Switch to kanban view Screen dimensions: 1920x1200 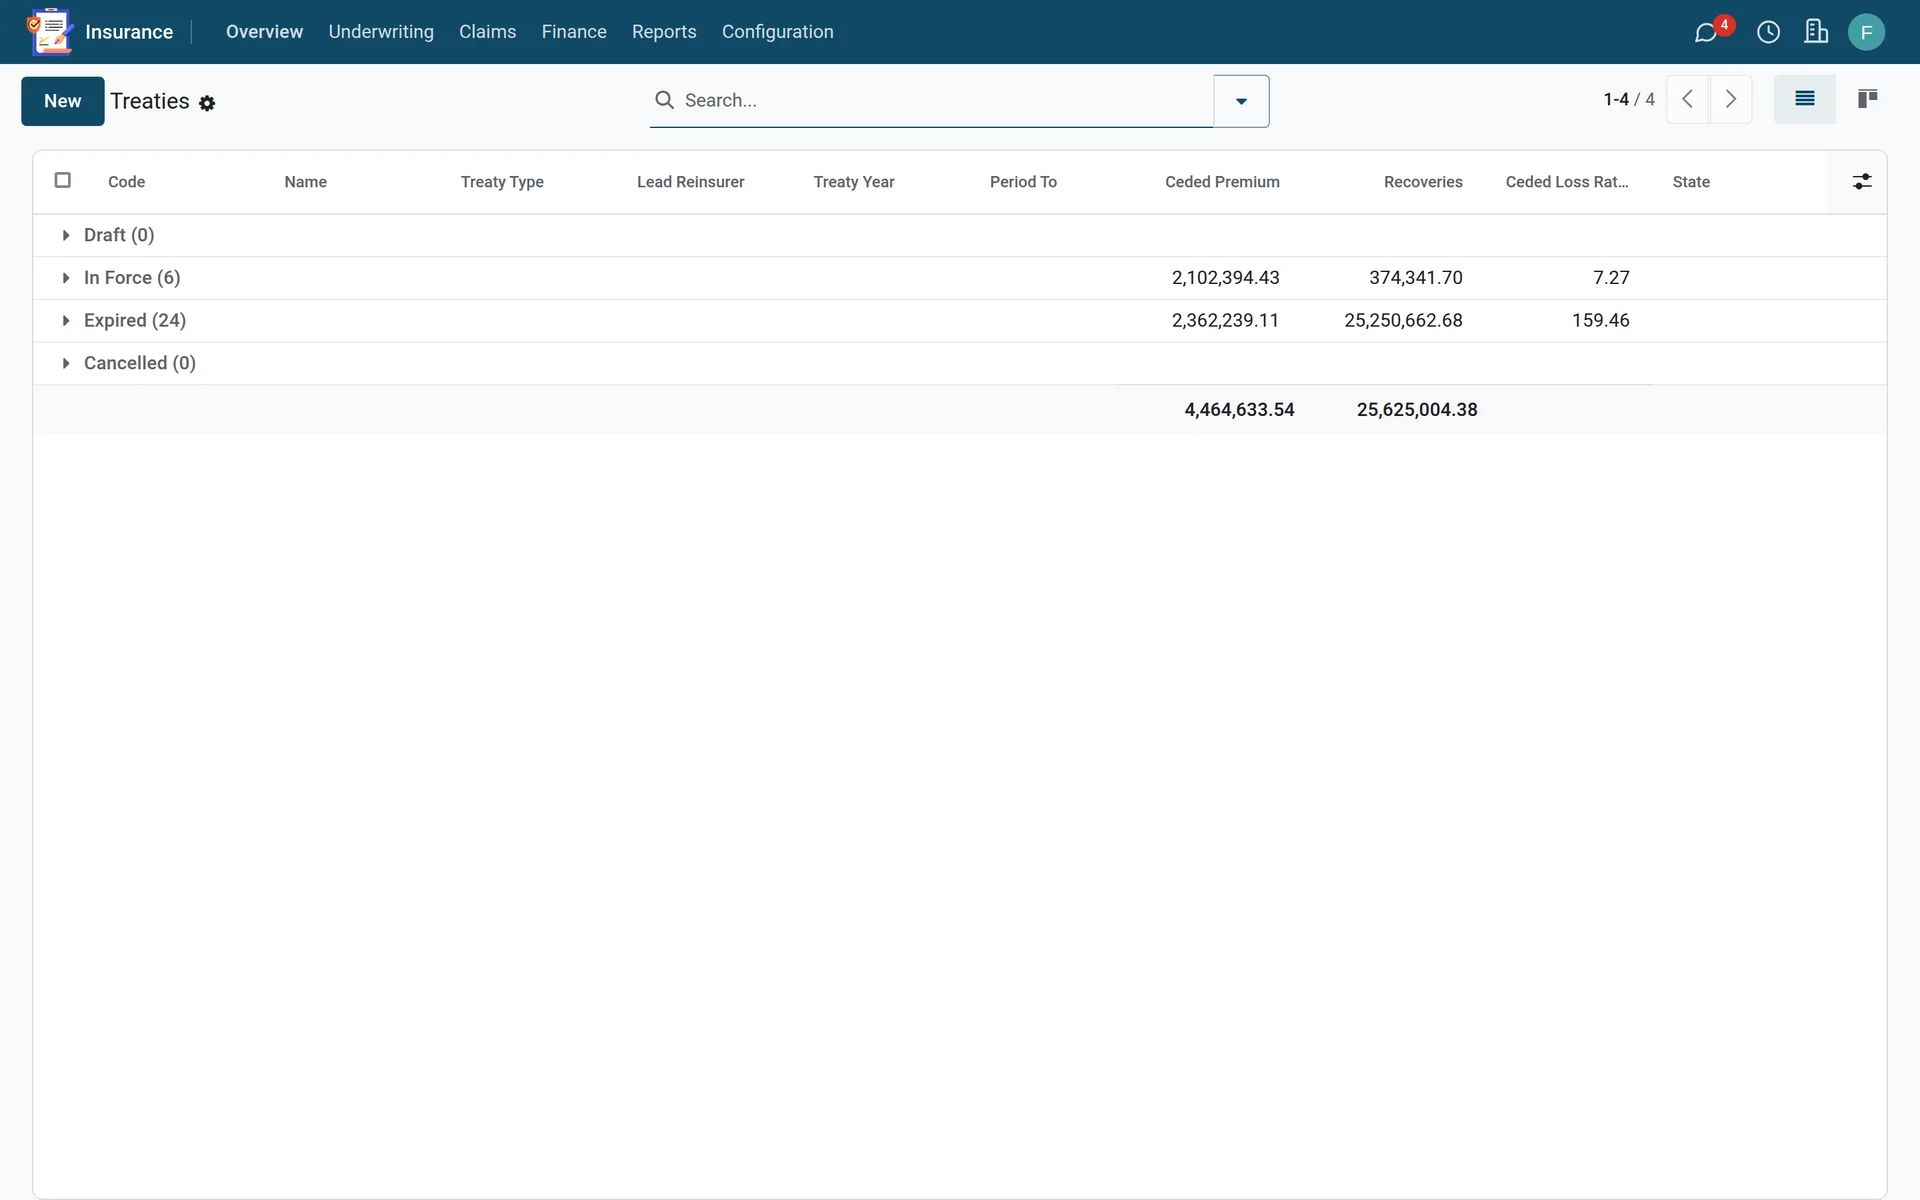(1867, 99)
